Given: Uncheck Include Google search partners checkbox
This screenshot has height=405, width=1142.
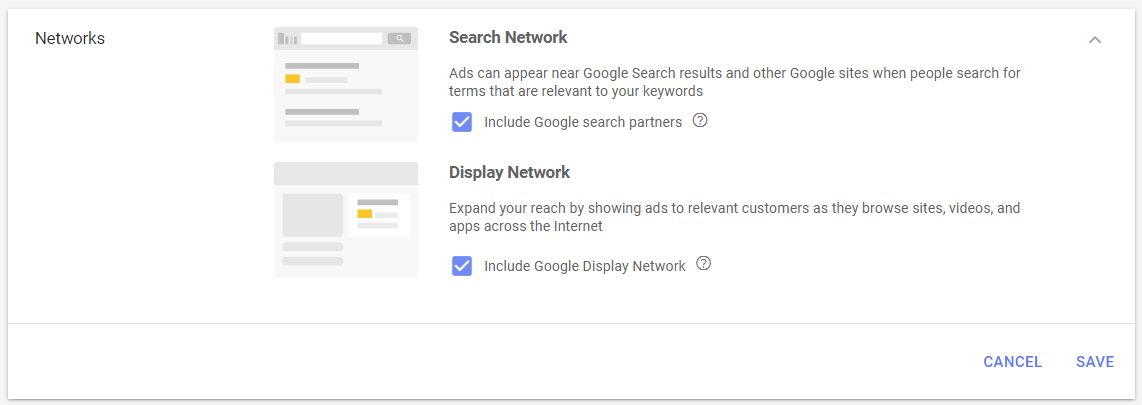Looking at the screenshot, I should pos(462,122).
